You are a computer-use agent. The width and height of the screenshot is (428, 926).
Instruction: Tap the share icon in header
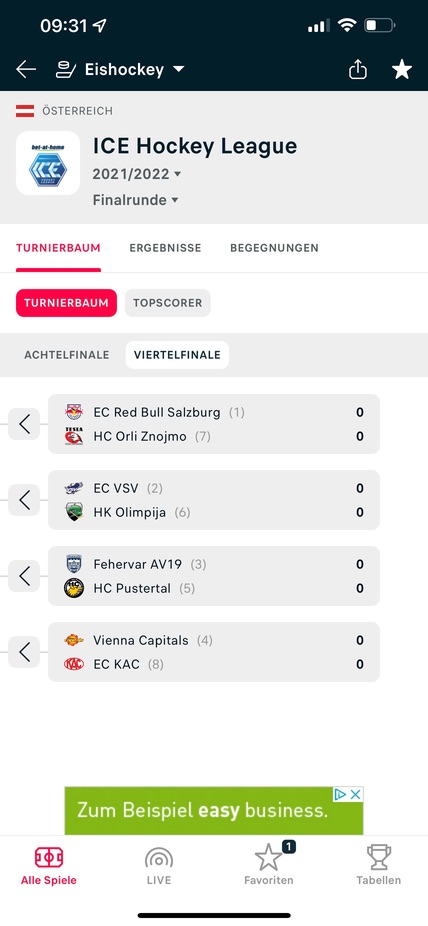pyautogui.click(x=358, y=70)
